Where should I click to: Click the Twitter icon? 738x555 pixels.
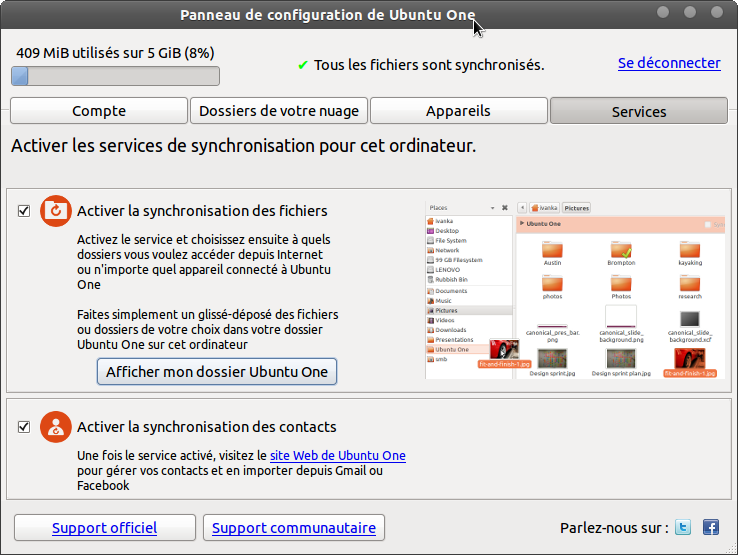683,527
